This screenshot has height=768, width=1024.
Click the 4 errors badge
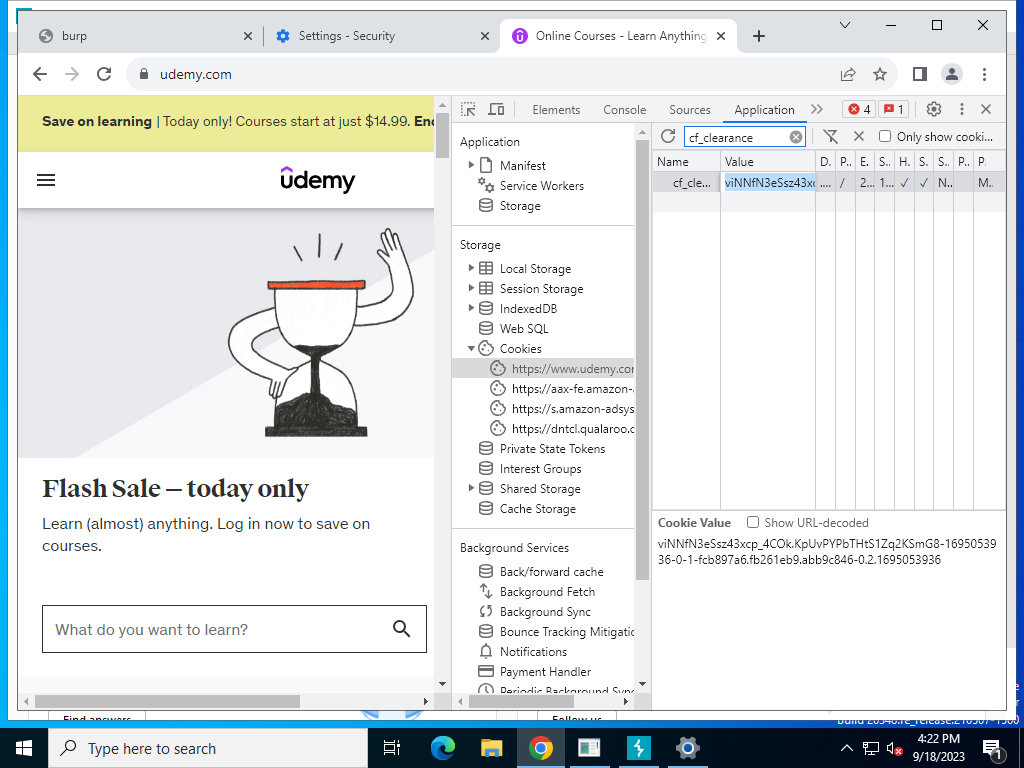click(859, 110)
